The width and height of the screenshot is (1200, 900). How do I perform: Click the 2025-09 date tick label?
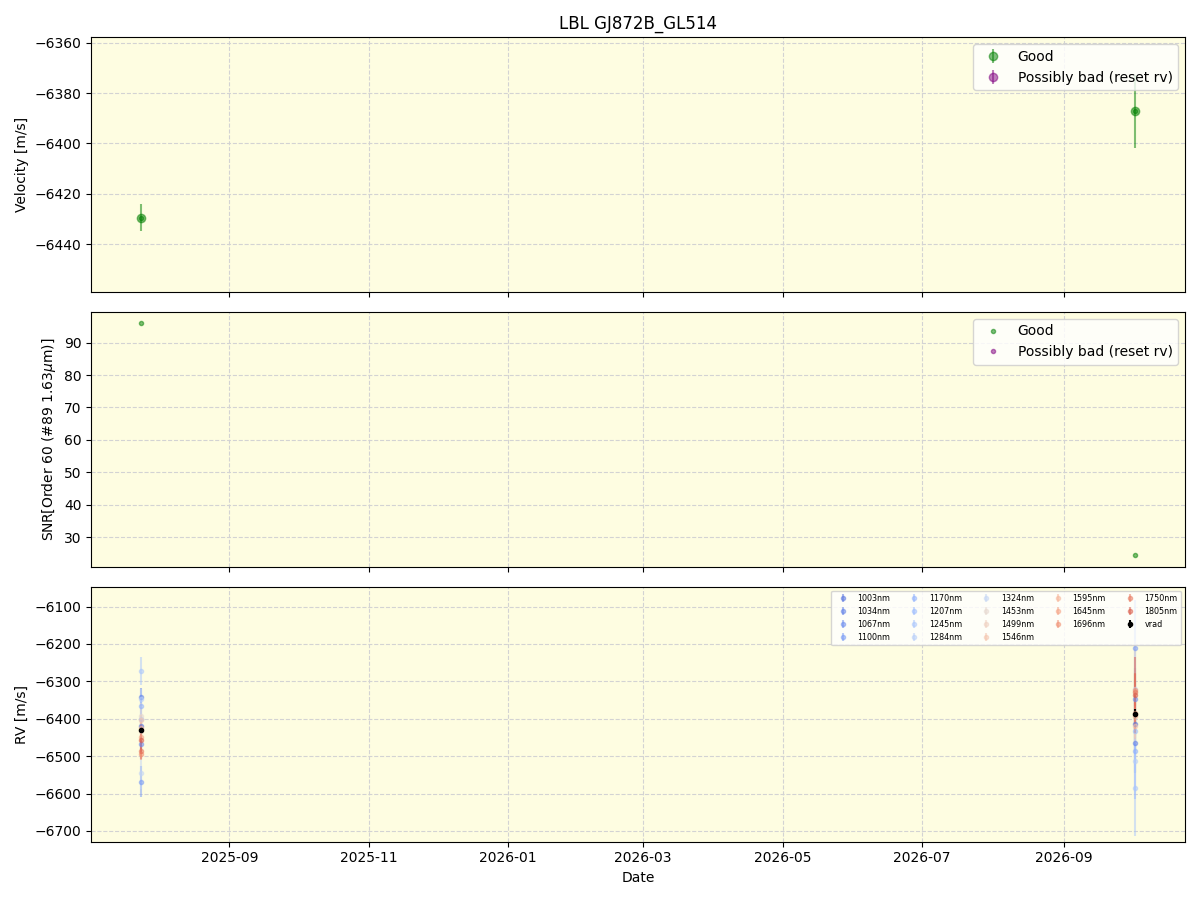[229, 857]
